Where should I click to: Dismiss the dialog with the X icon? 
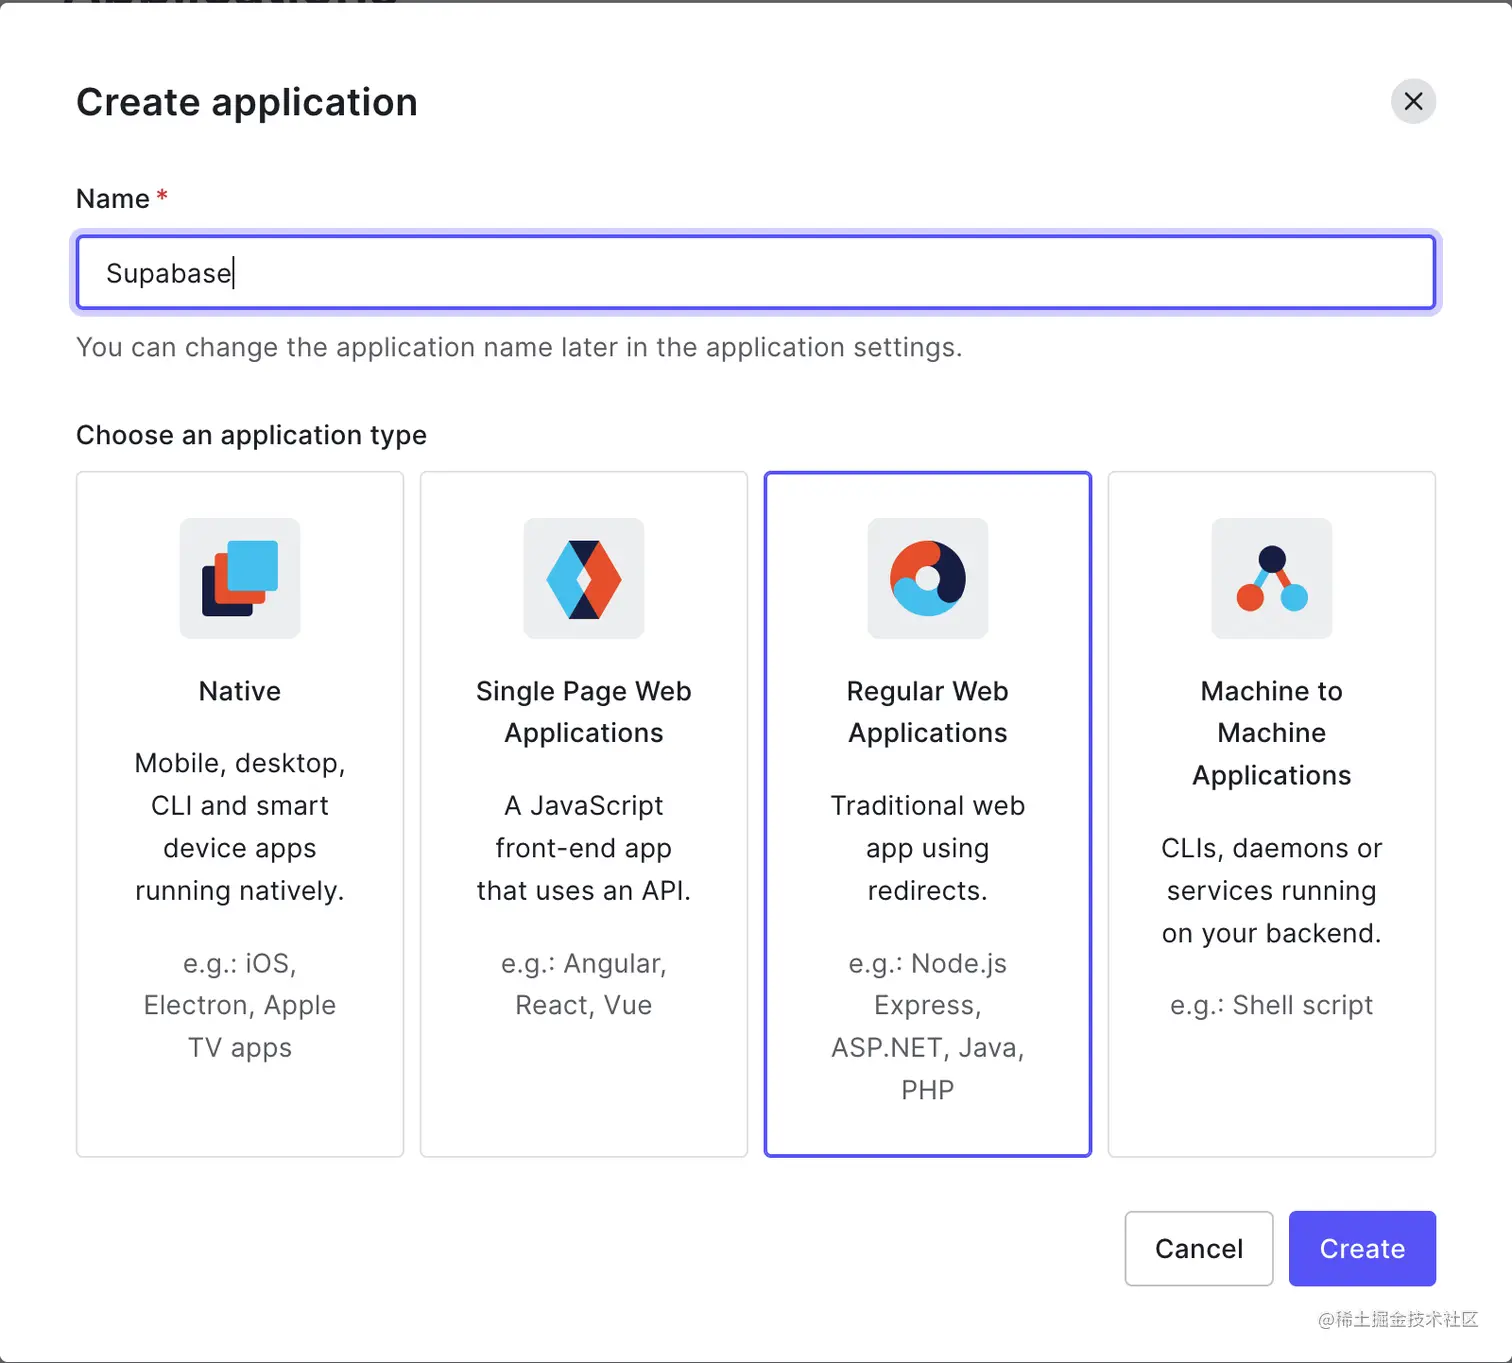[1413, 101]
